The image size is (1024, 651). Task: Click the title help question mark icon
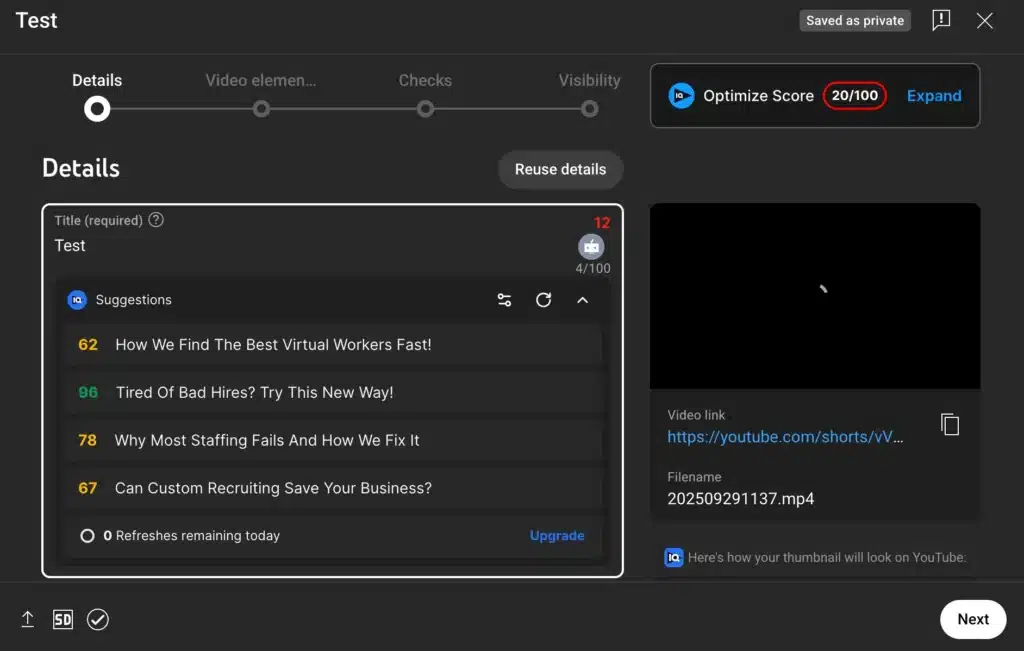click(156, 220)
